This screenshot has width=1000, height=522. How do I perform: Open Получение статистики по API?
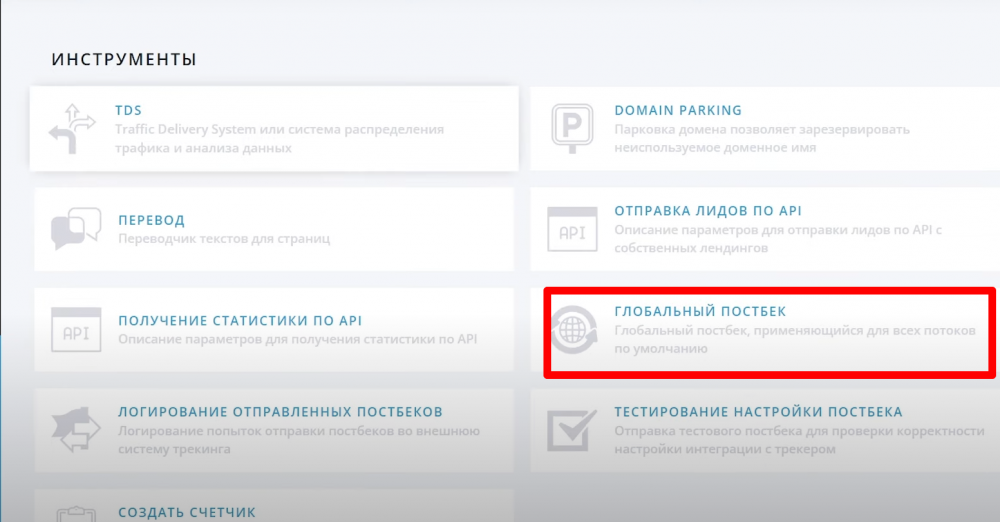[x=240, y=320]
